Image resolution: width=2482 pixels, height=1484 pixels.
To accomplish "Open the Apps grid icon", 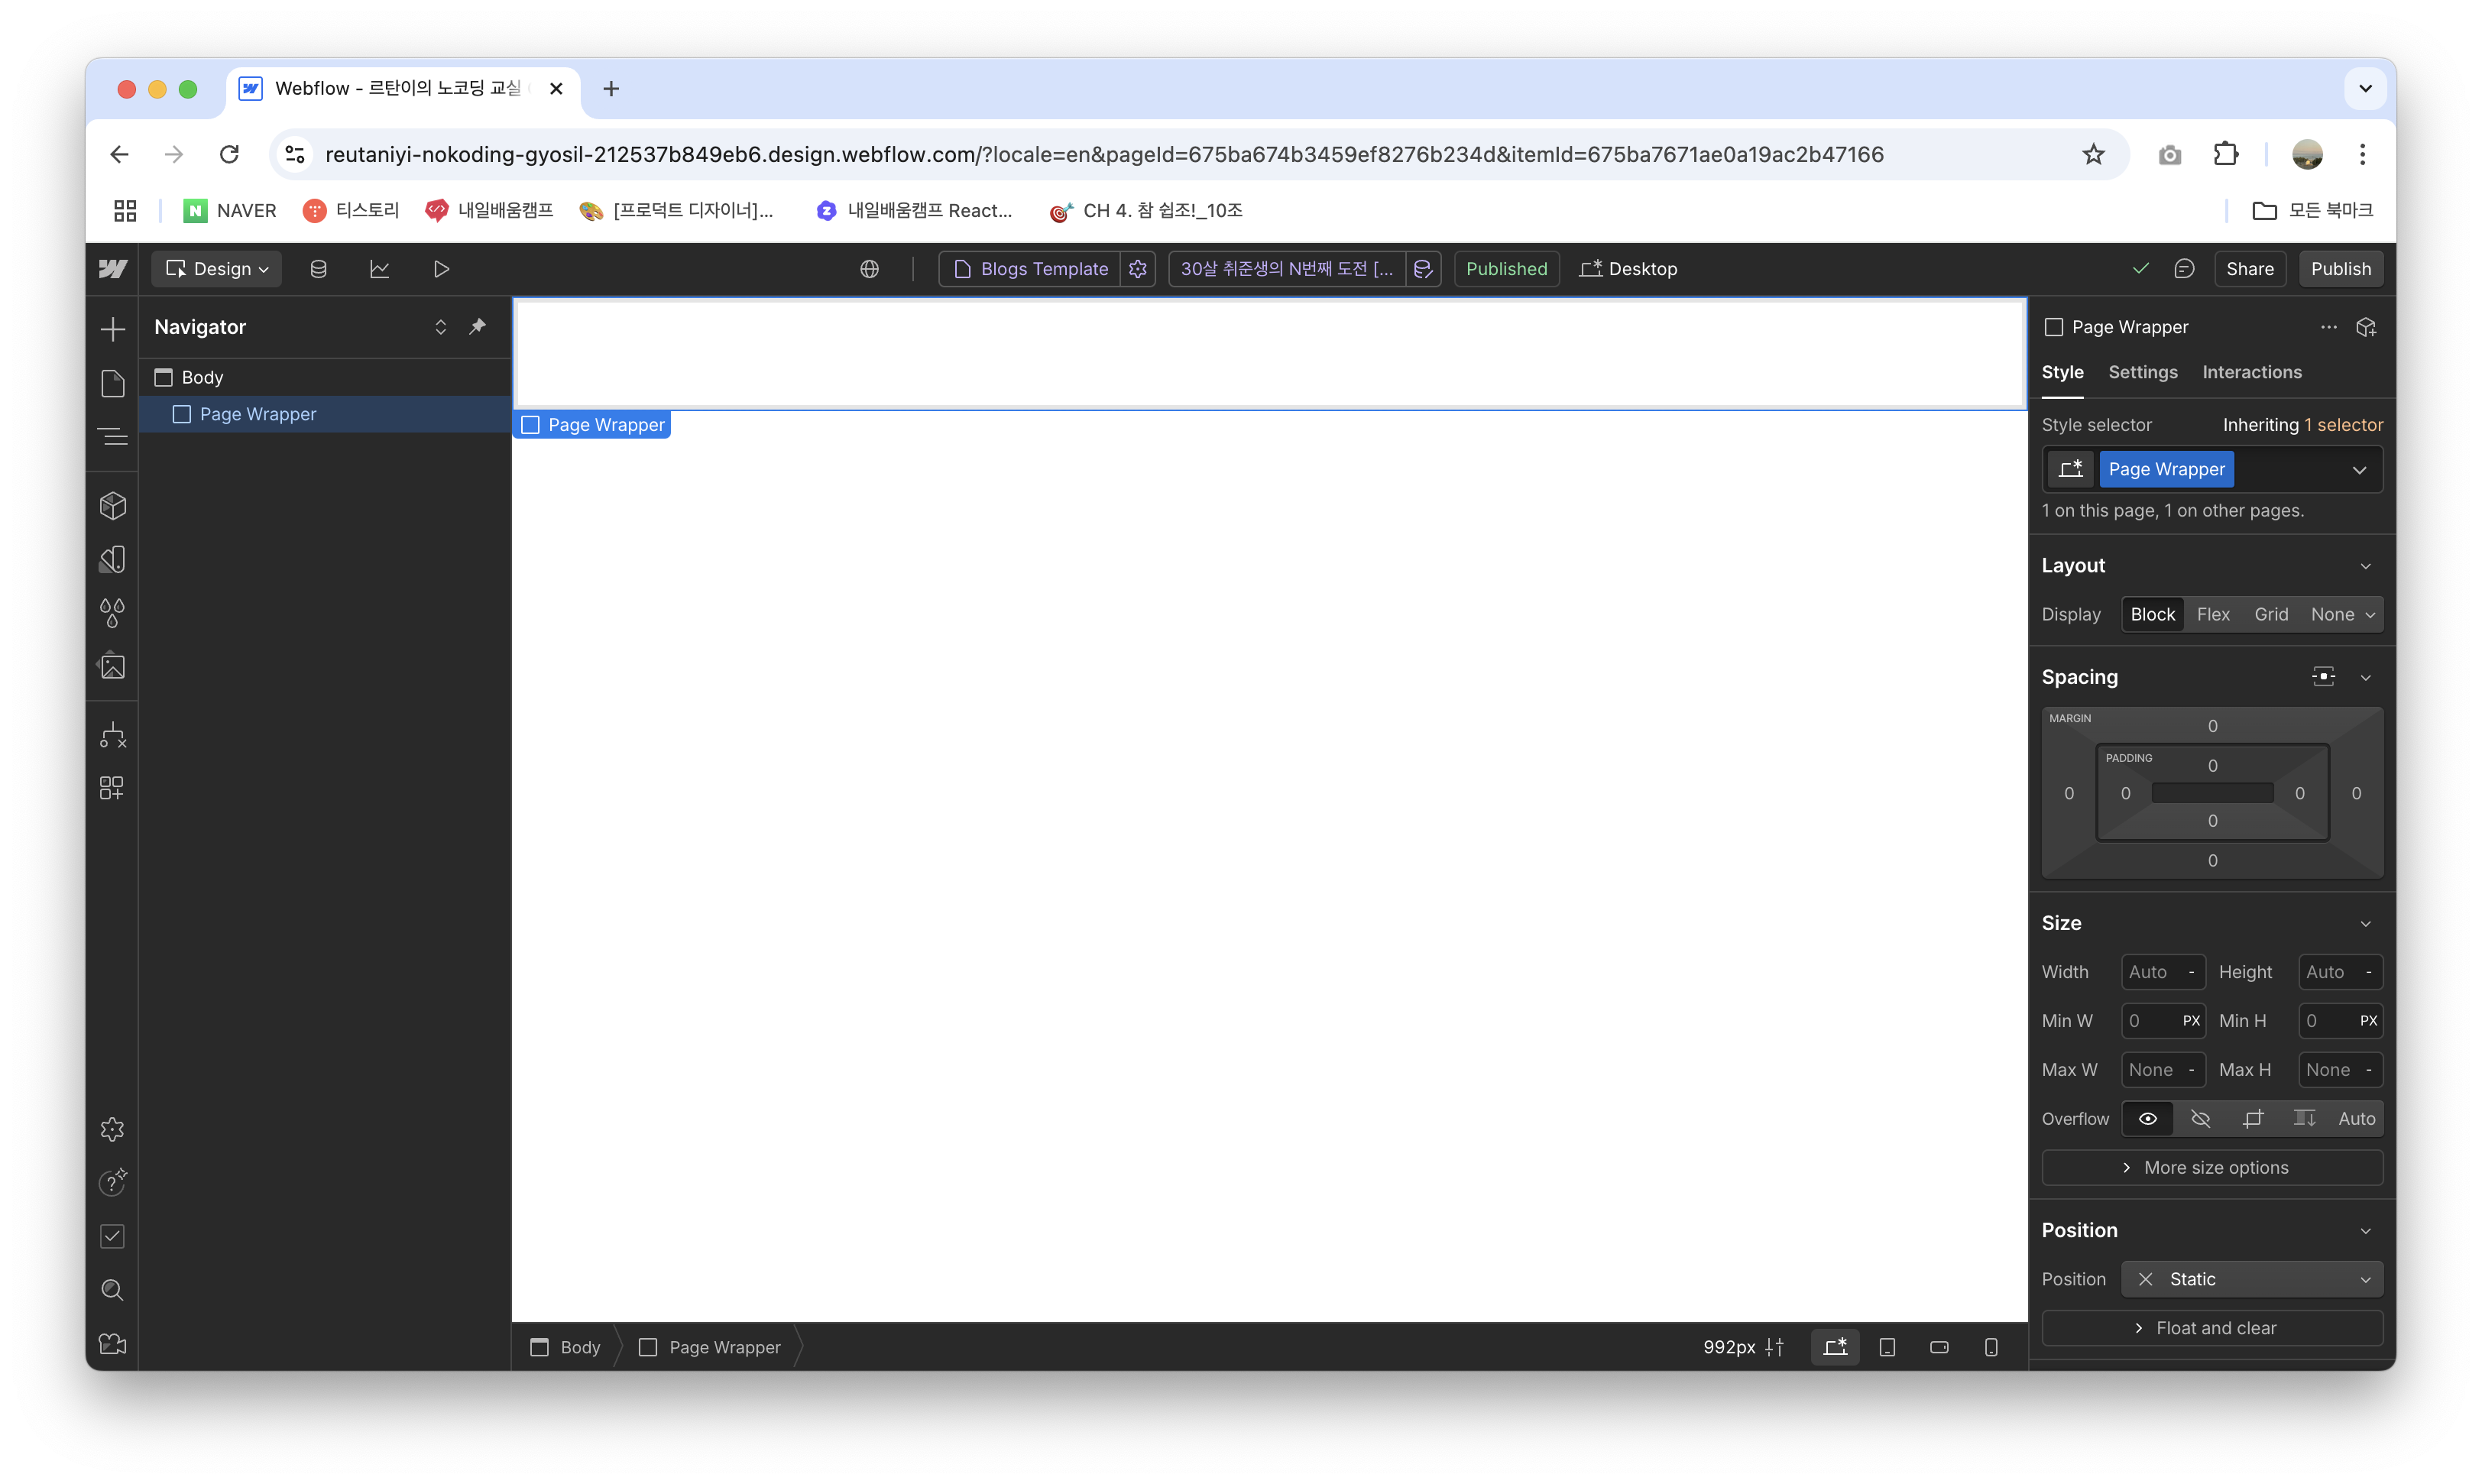I will pyautogui.click(x=113, y=788).
